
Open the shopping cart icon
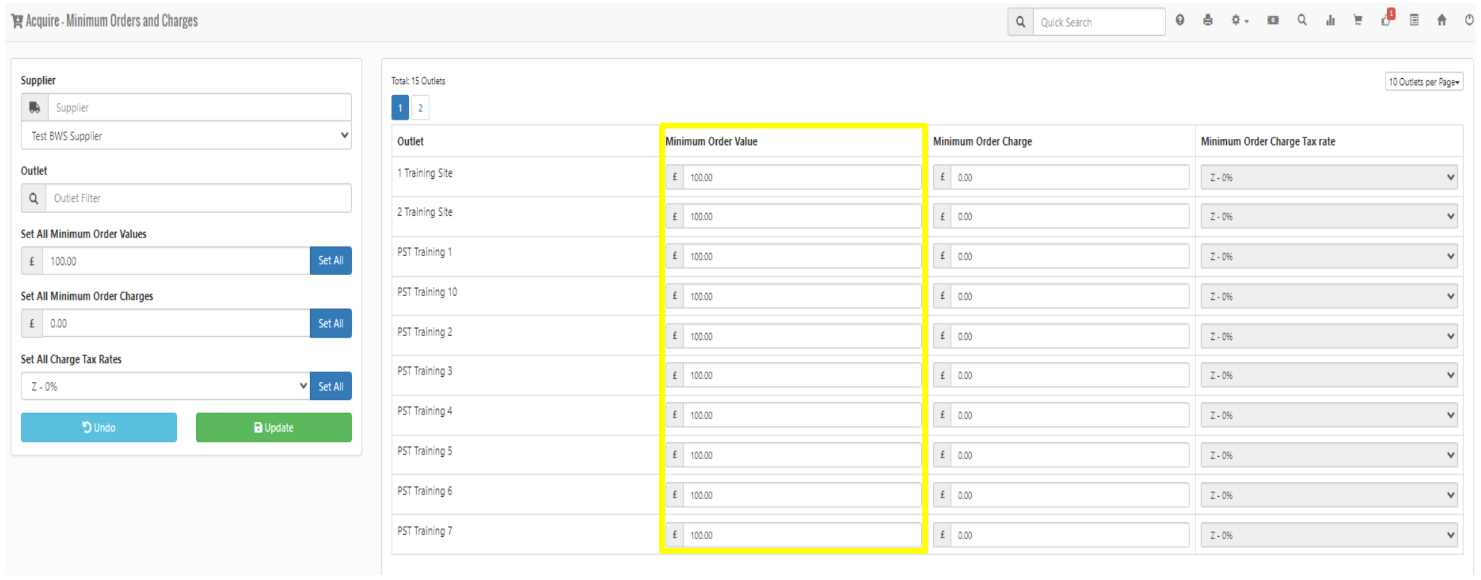[1358, 21]
